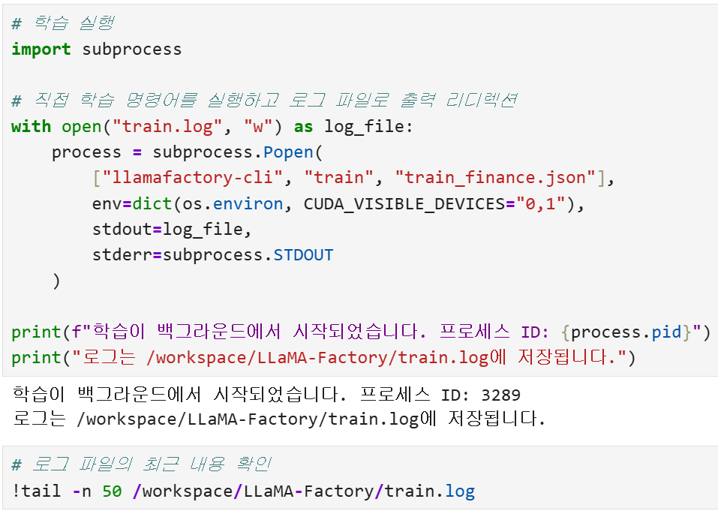Click the 'with open("train.log", "w")' line

212,126
